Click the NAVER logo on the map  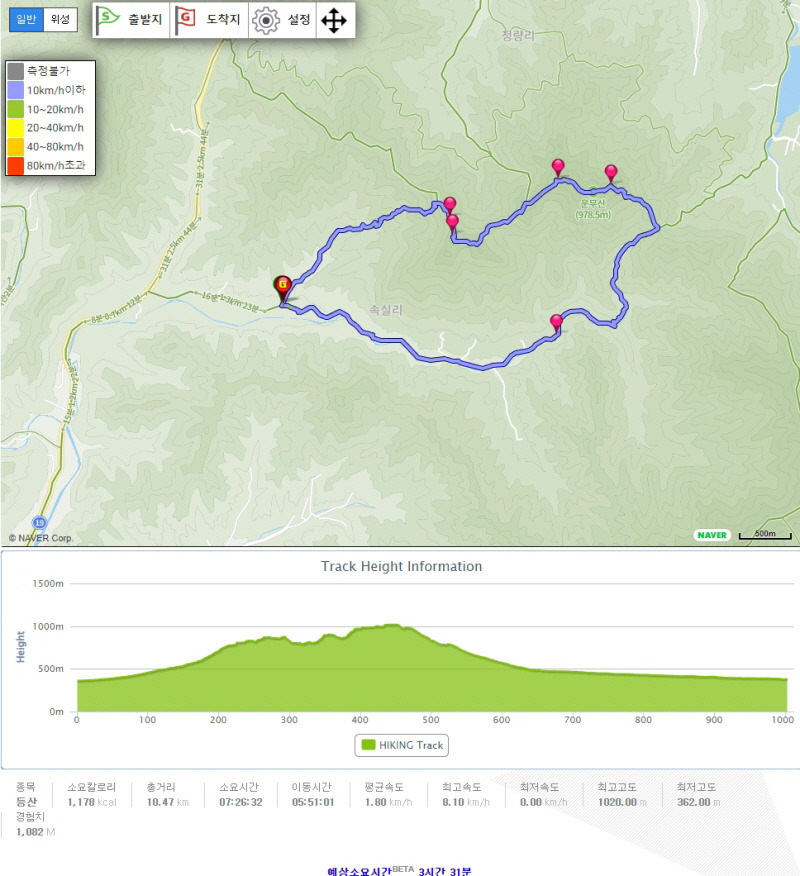click(712, 535)
